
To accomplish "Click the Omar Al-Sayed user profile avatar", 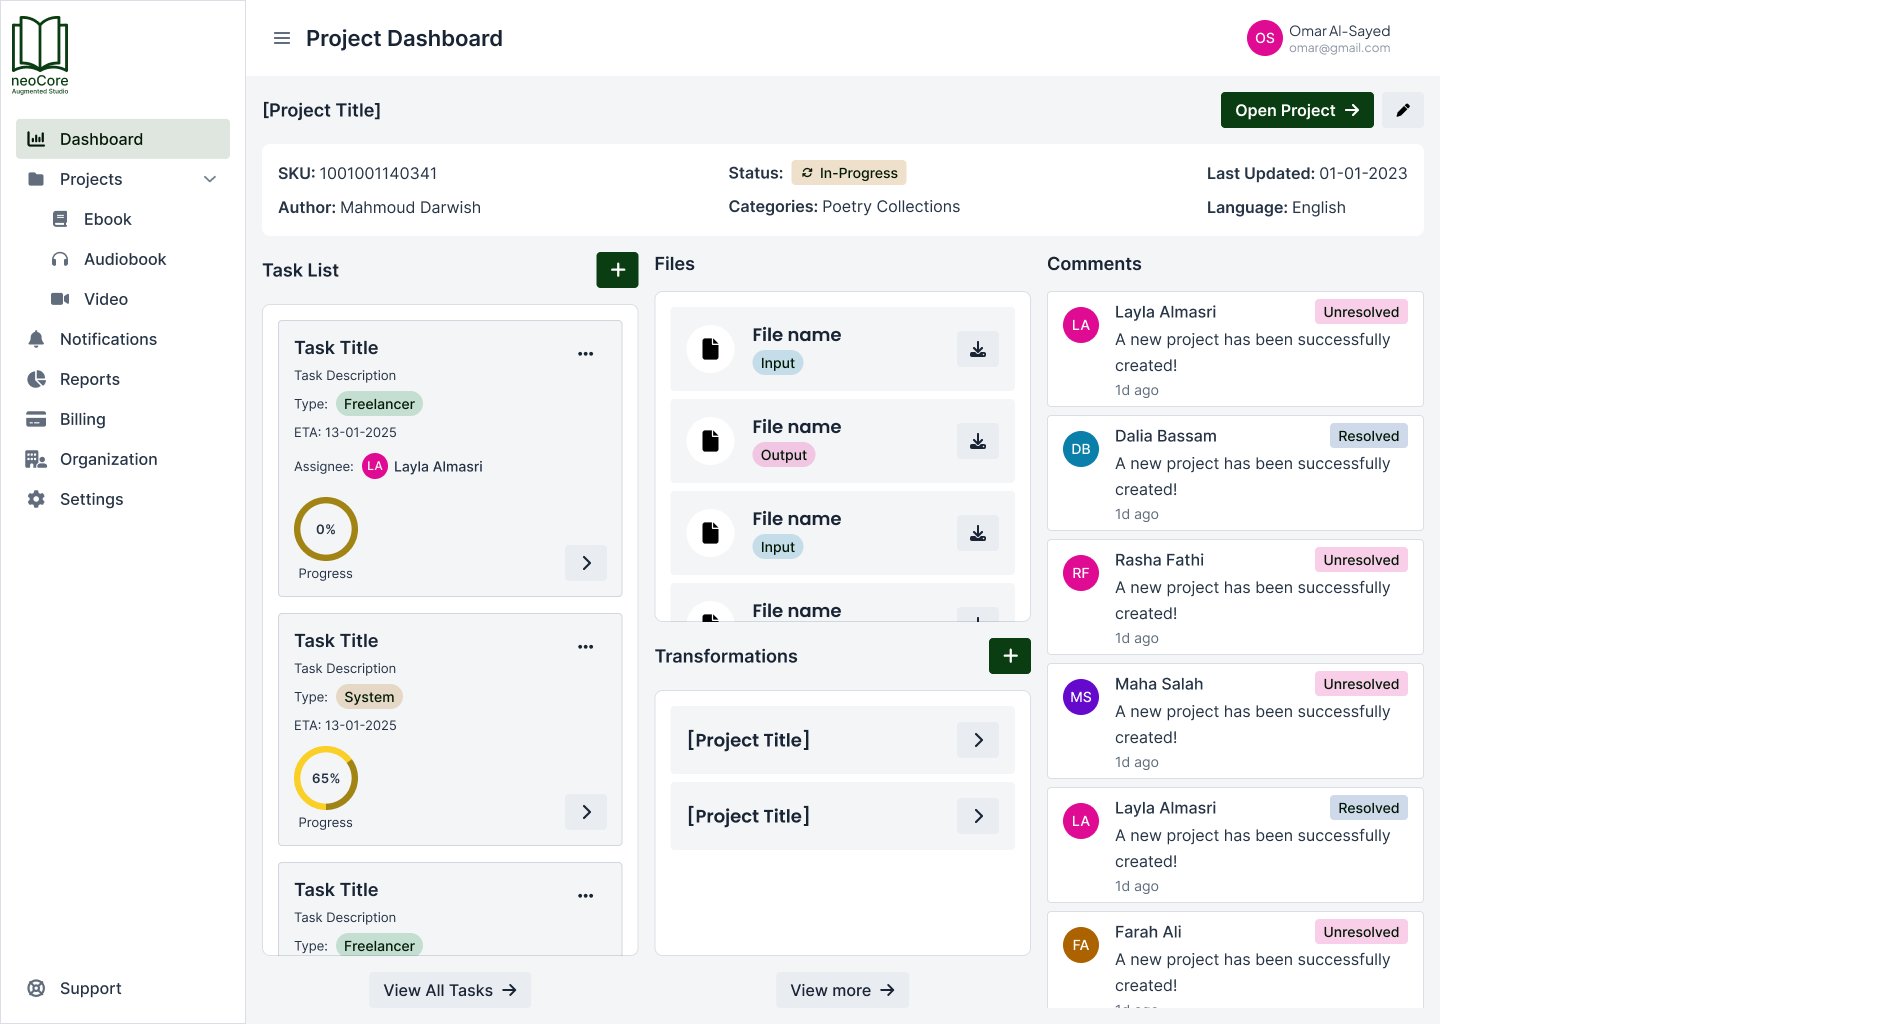I will tap(1264, 38).
